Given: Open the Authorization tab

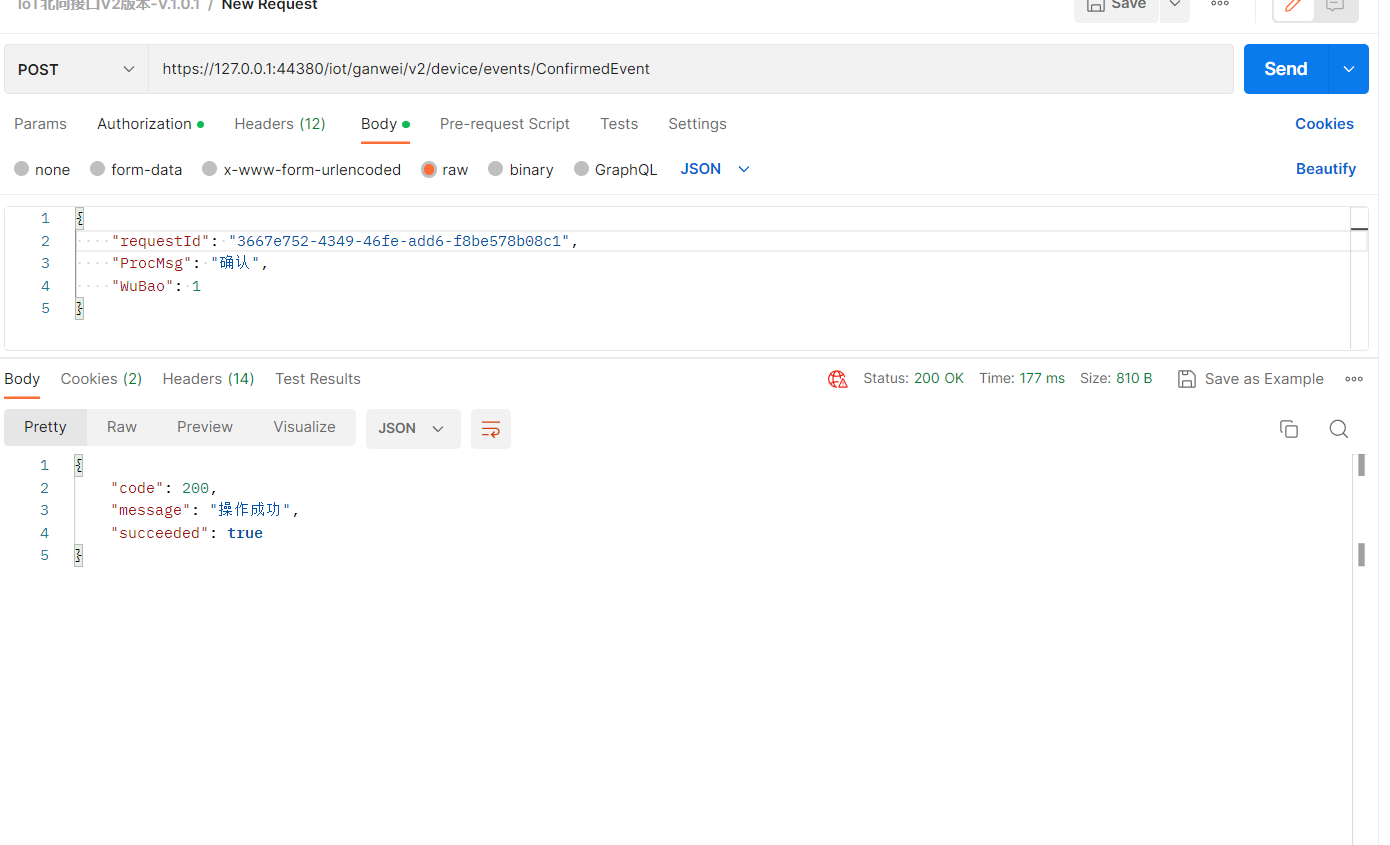Looking at the screenshot, I should click(150, 124).
